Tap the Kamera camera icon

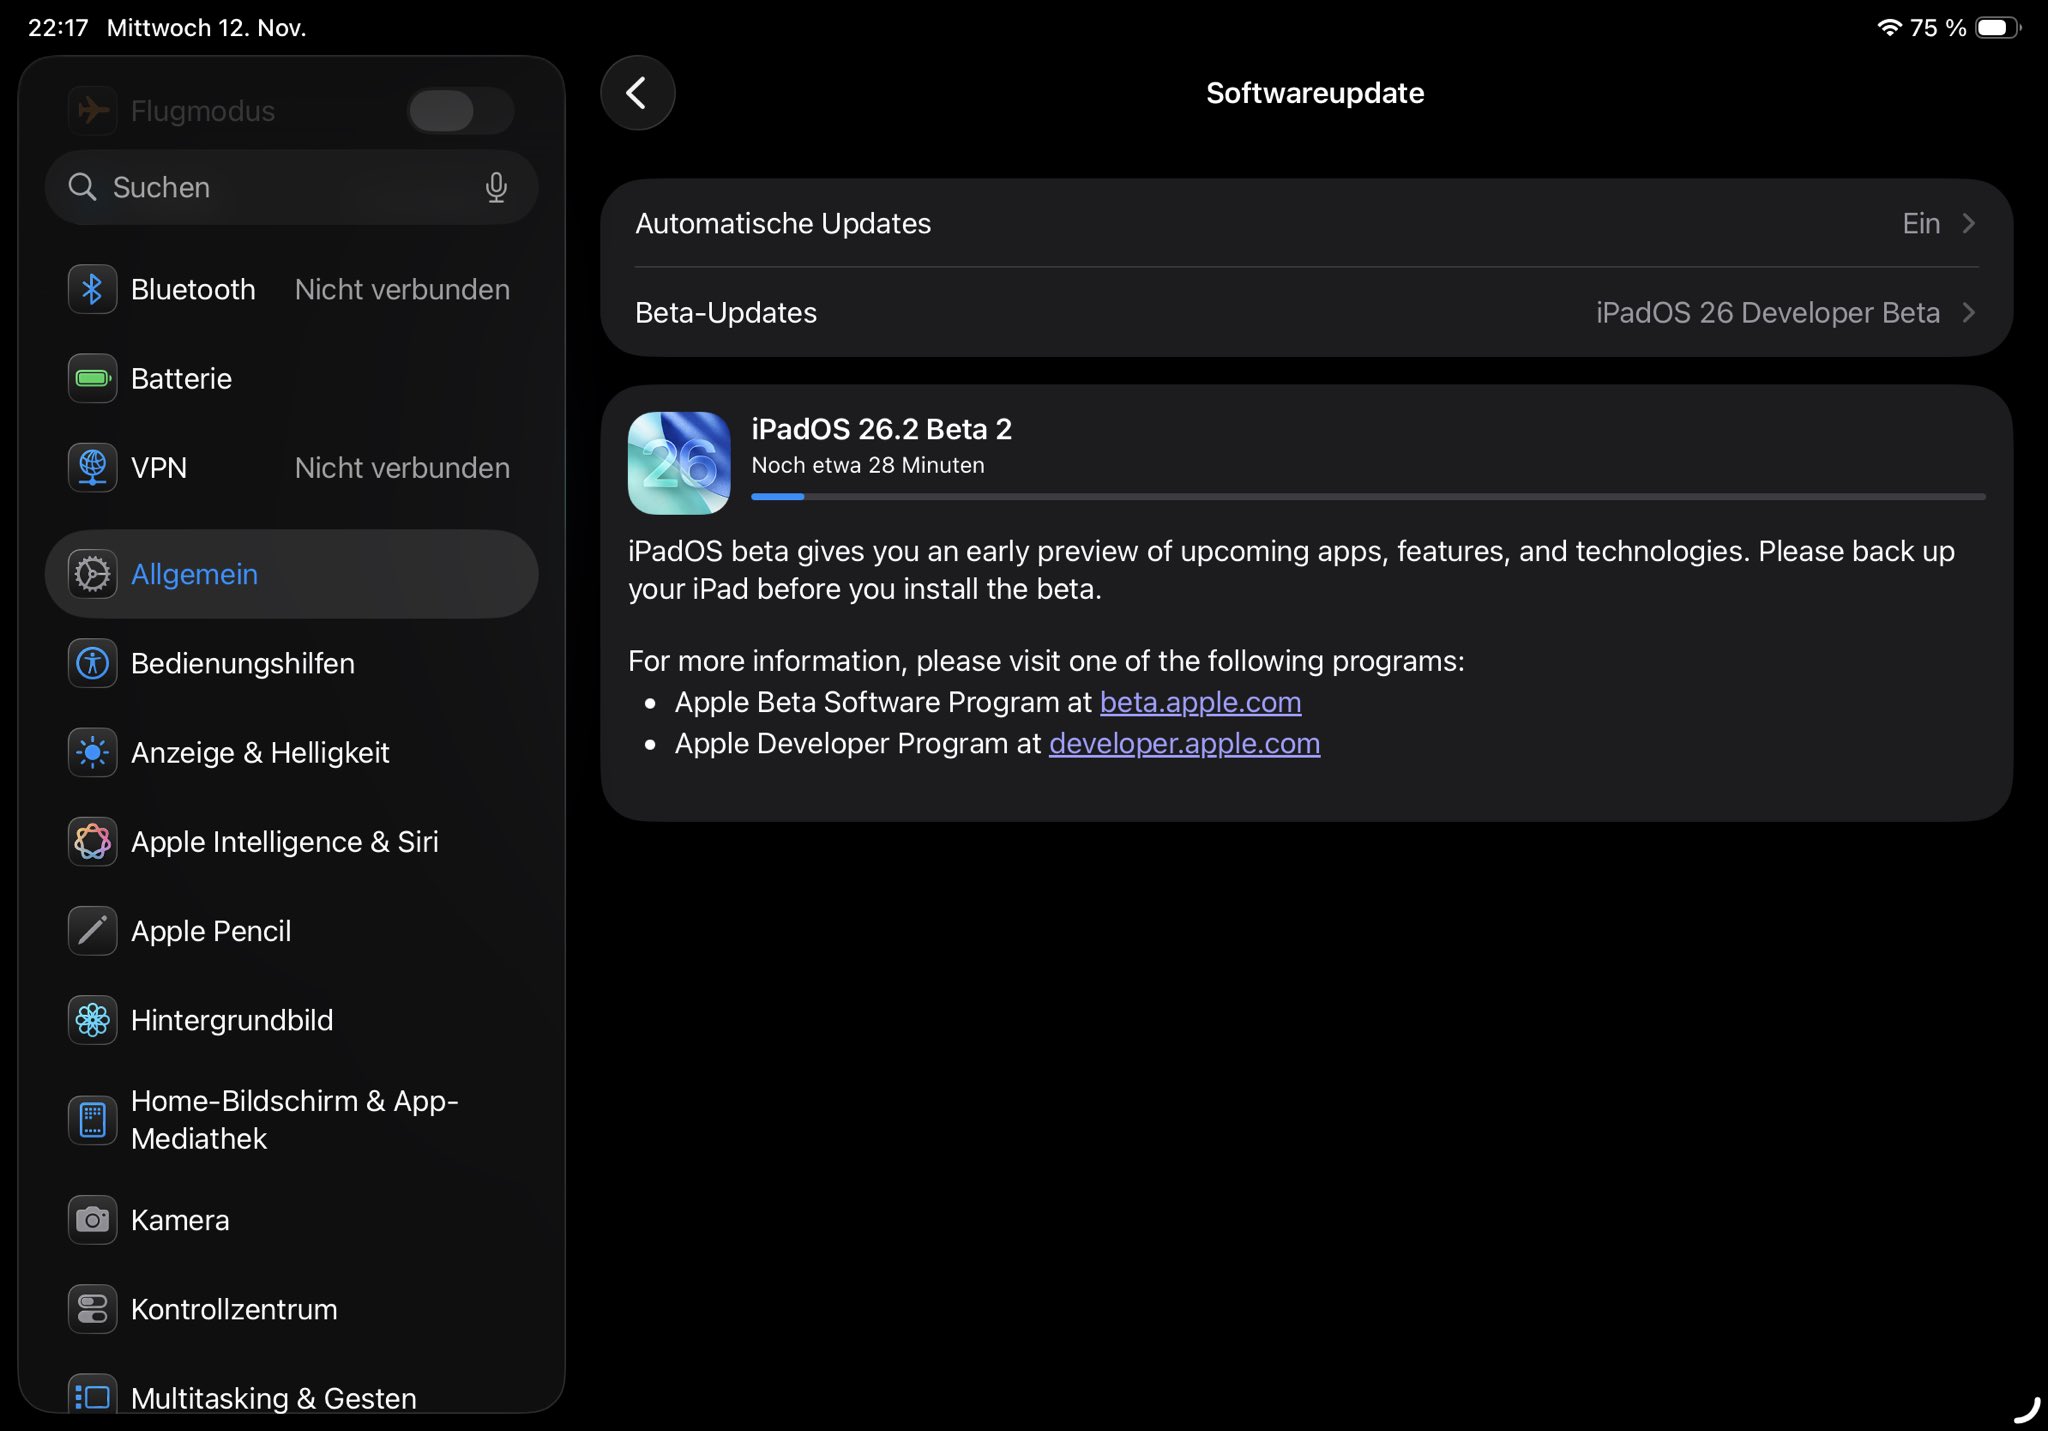[92, 1220]
